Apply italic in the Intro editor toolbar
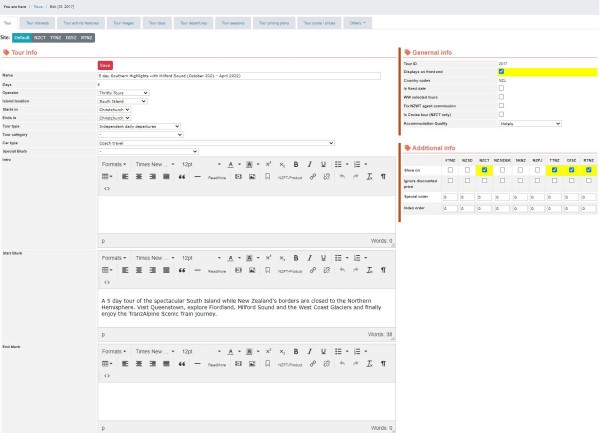Image resolution: width=600 pixels, height=433 pixels. 310,164
